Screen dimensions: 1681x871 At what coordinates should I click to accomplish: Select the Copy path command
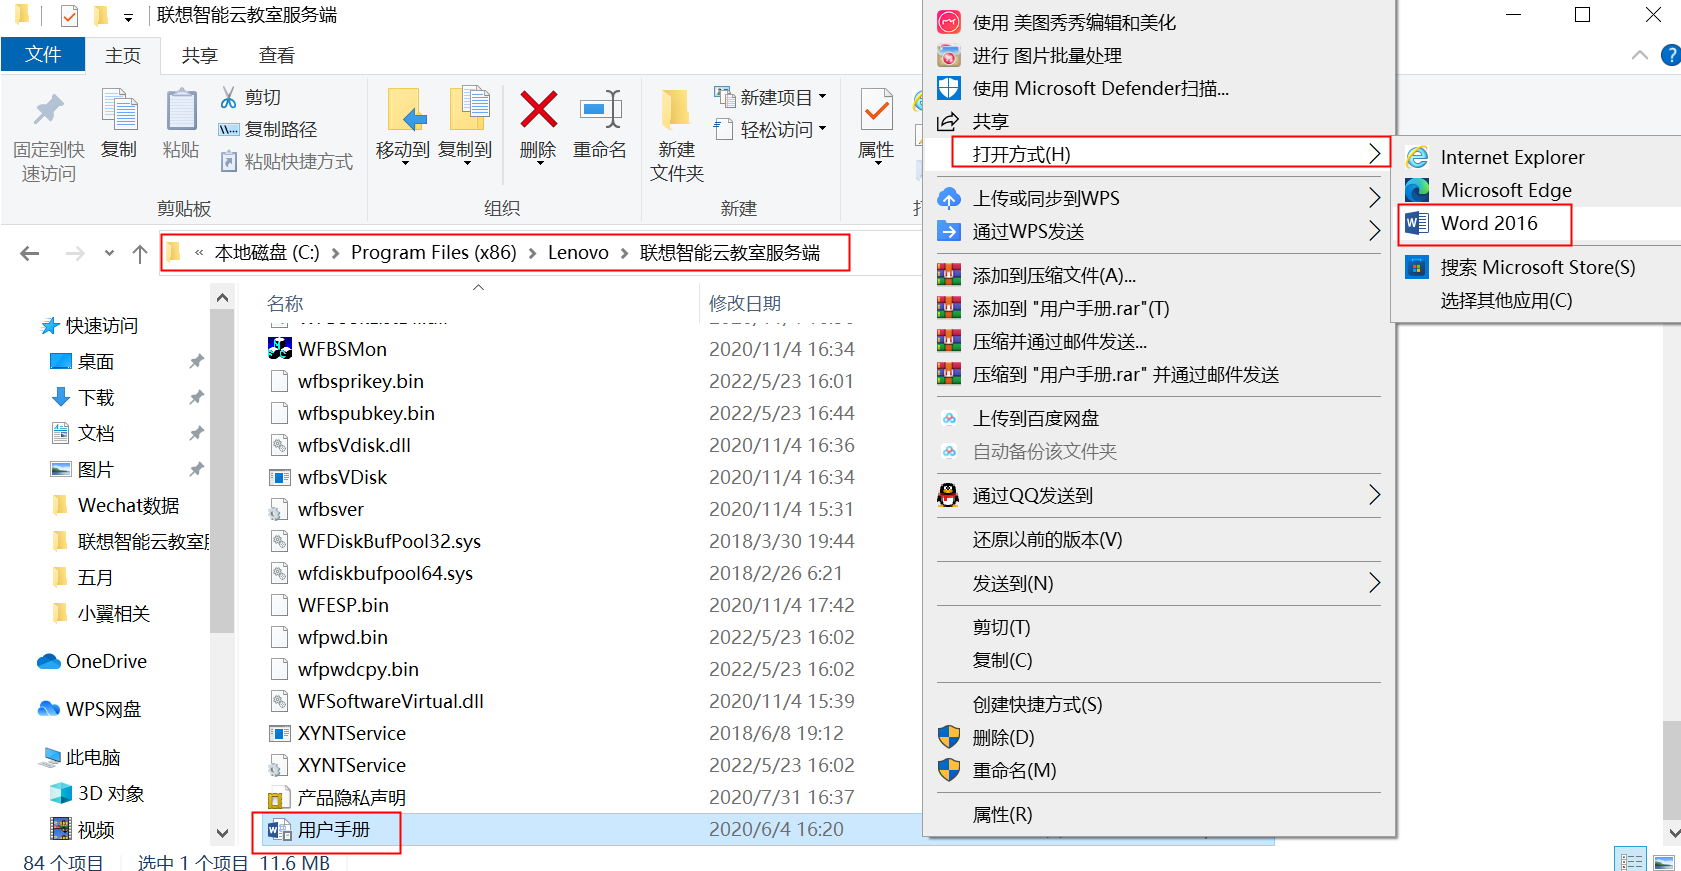point(268,129)
